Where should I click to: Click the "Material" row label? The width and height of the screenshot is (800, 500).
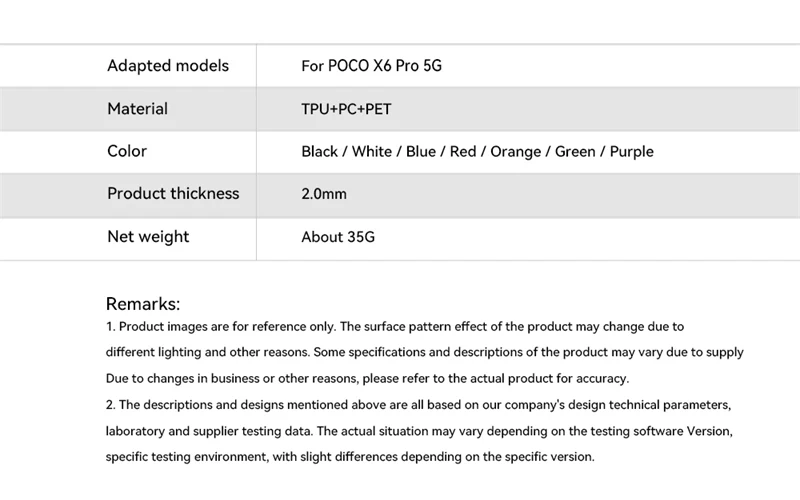click(x=137, y=109)
